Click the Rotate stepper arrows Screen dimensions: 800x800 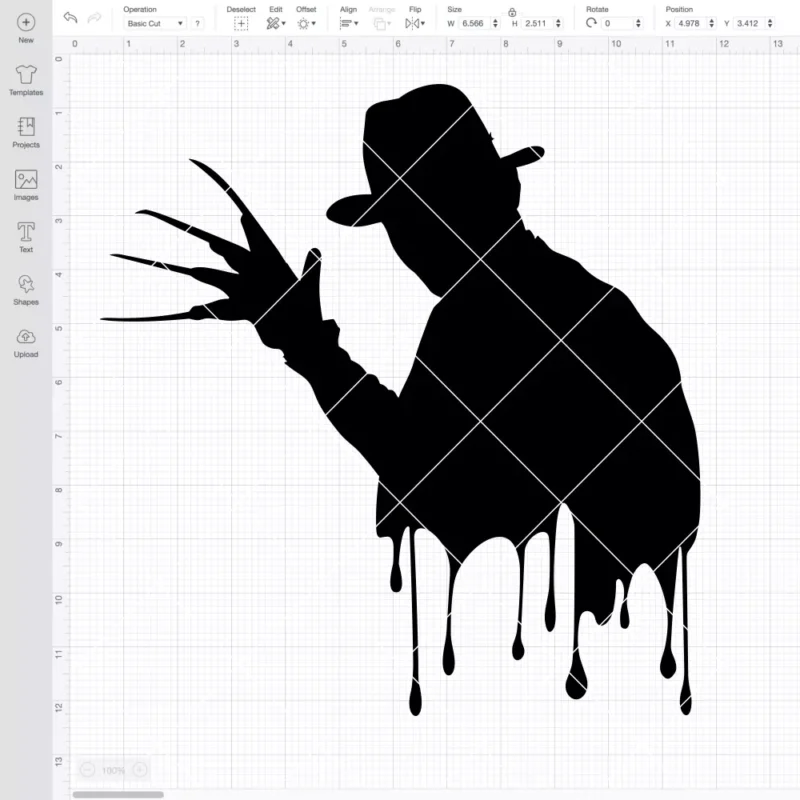tap(638, 23)
